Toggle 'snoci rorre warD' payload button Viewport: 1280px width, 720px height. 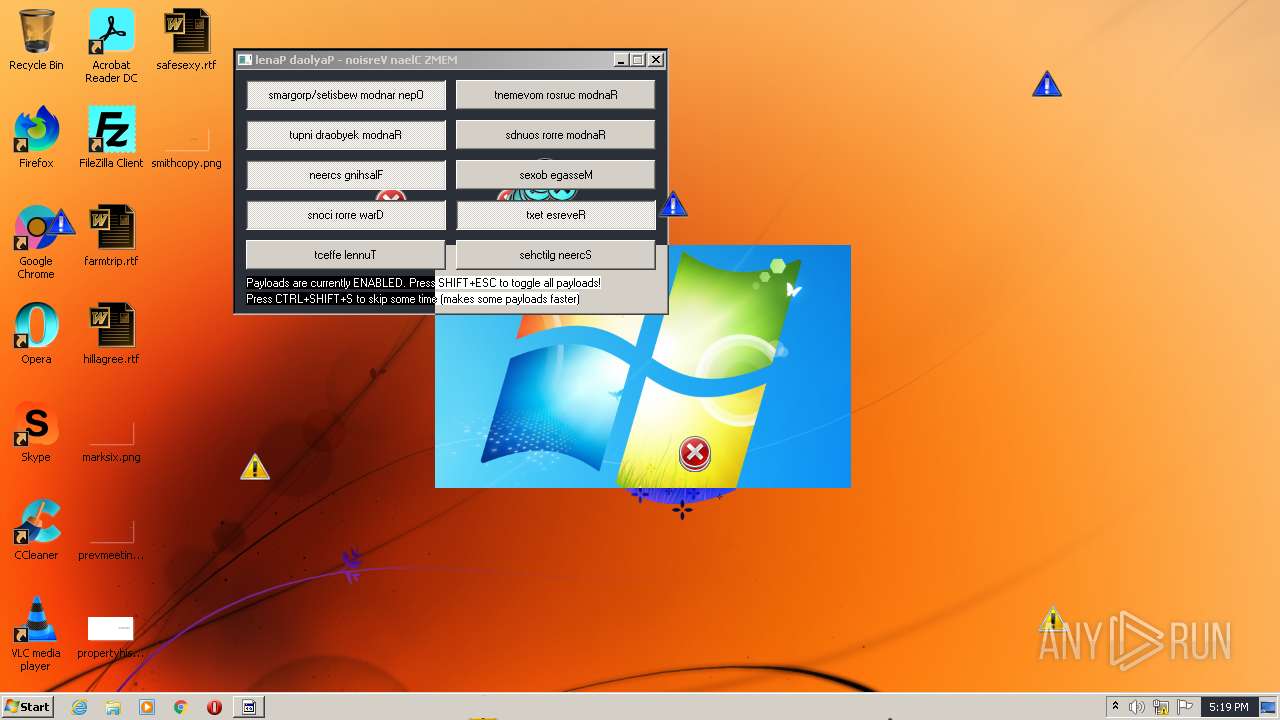(x=346, y=215)
